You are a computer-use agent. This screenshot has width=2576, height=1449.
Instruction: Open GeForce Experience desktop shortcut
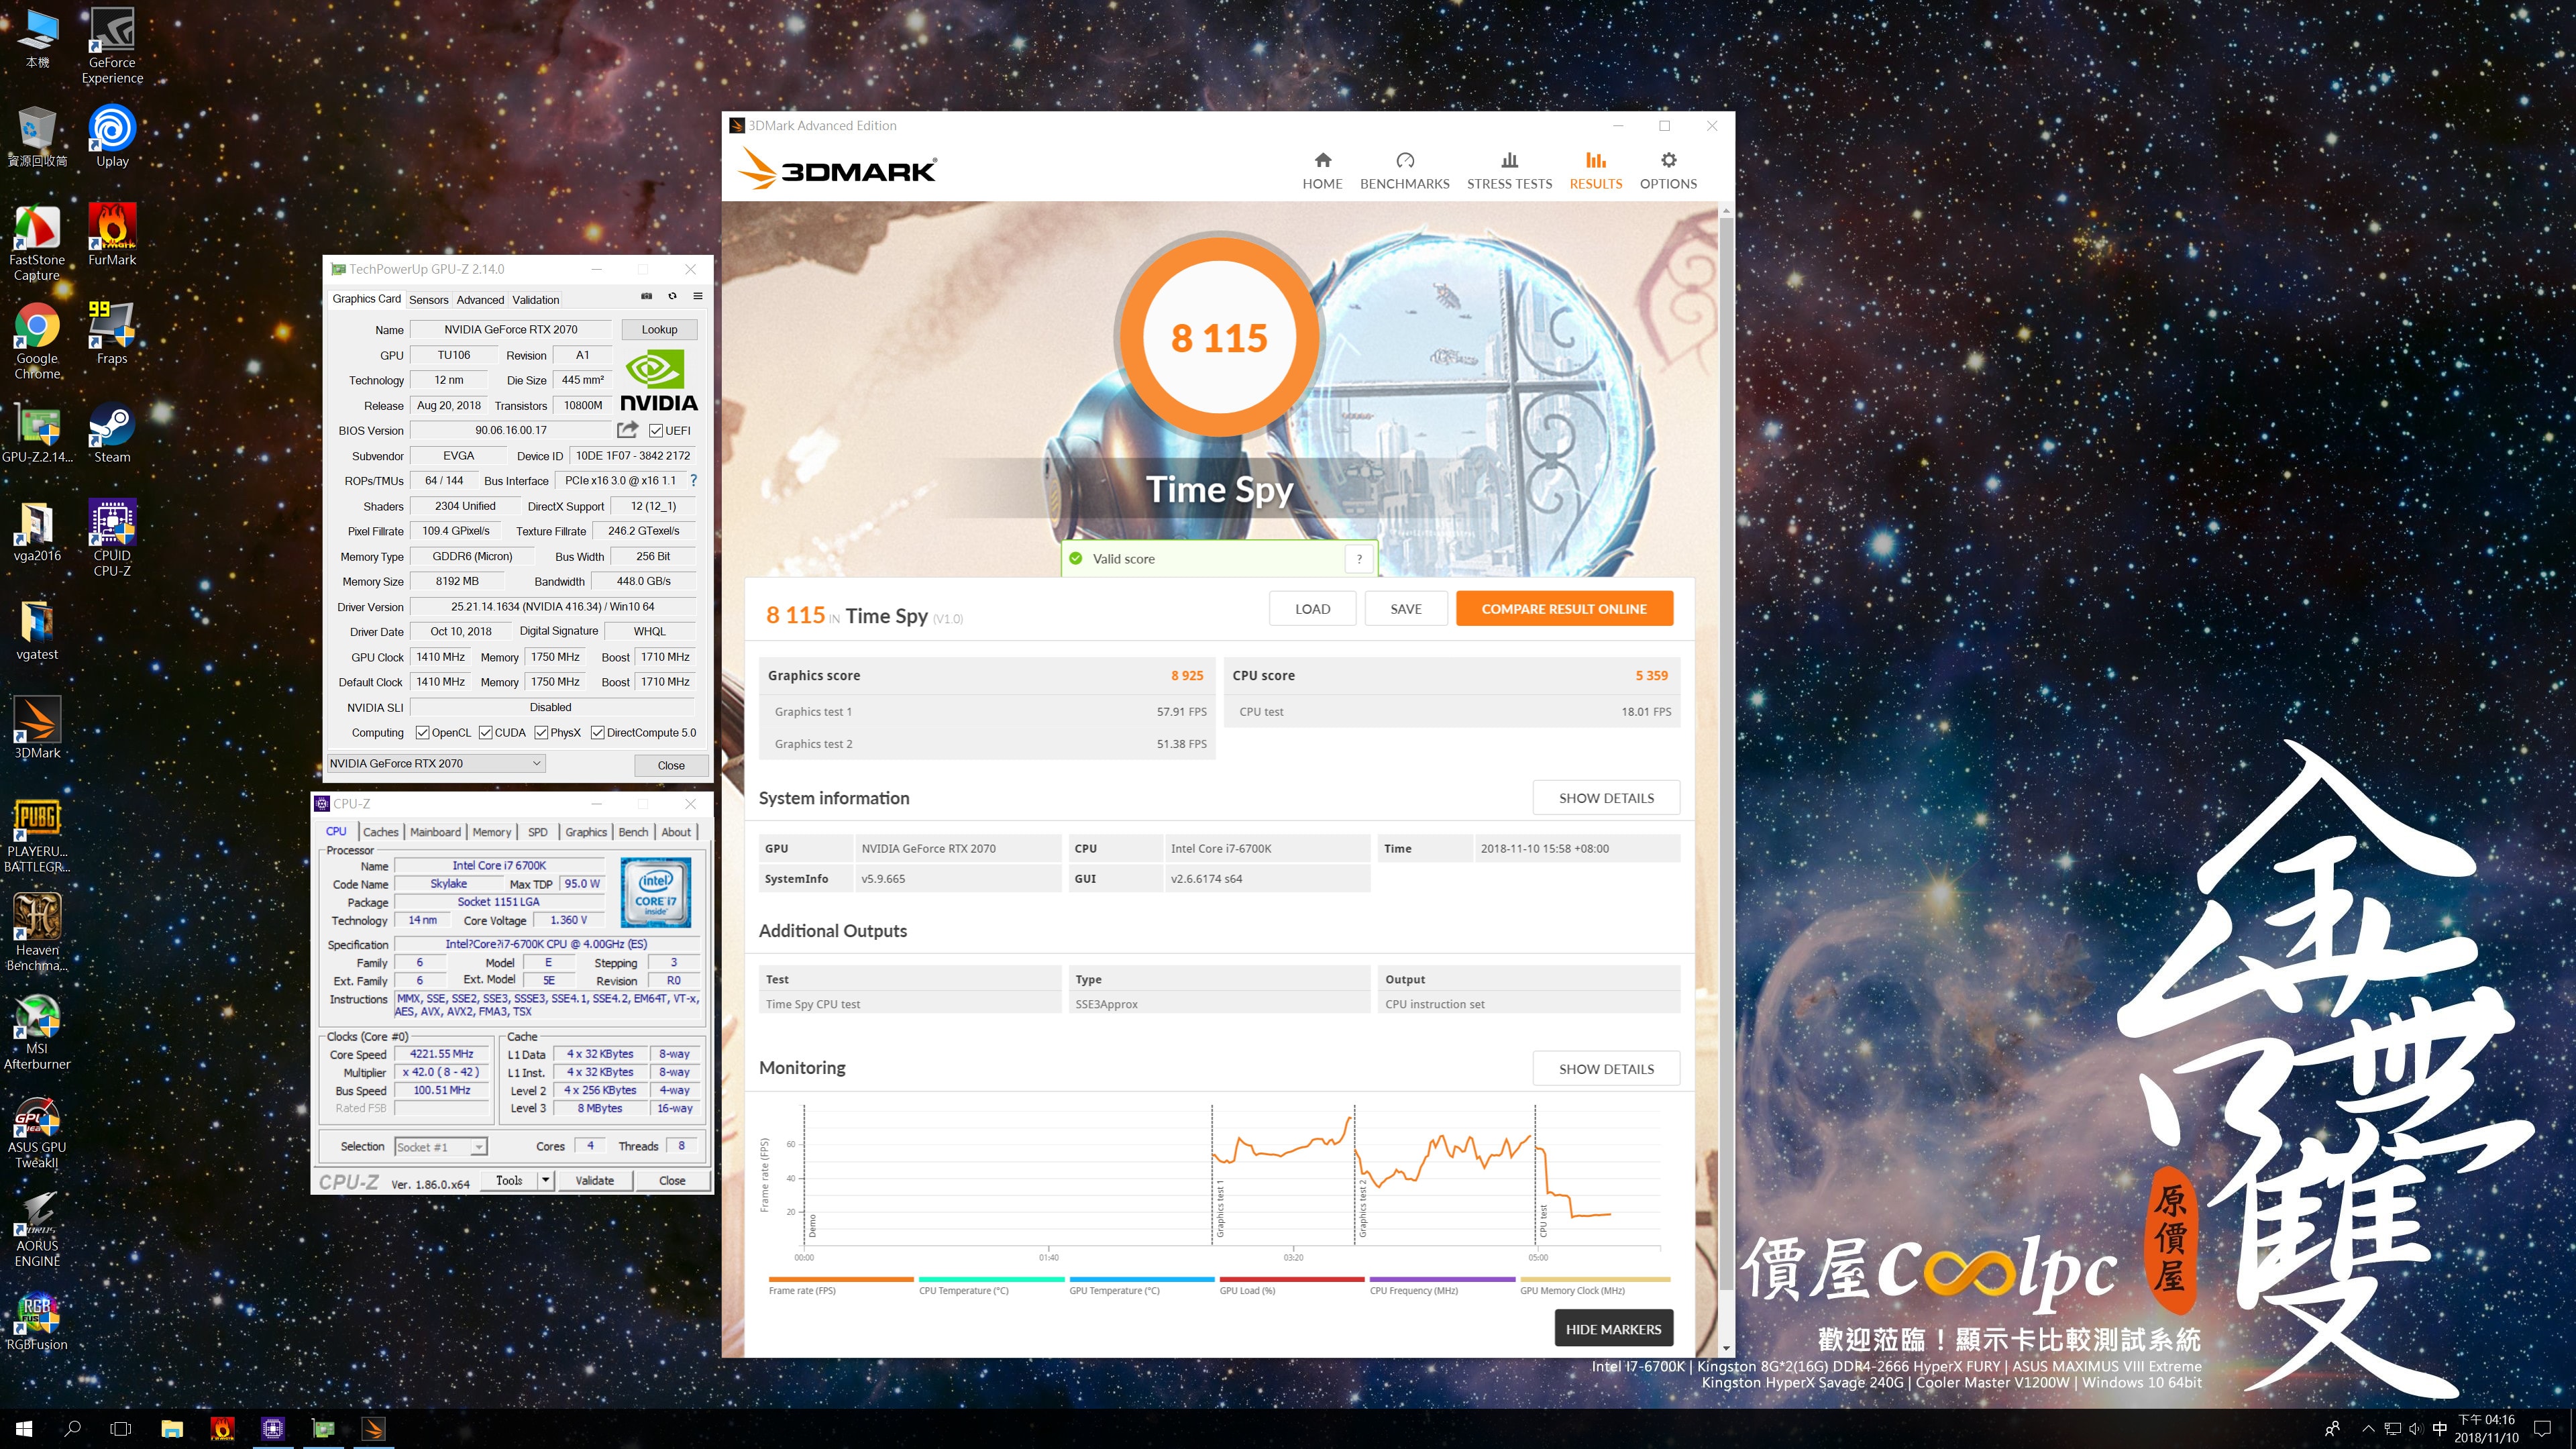[x=112, y=46]
